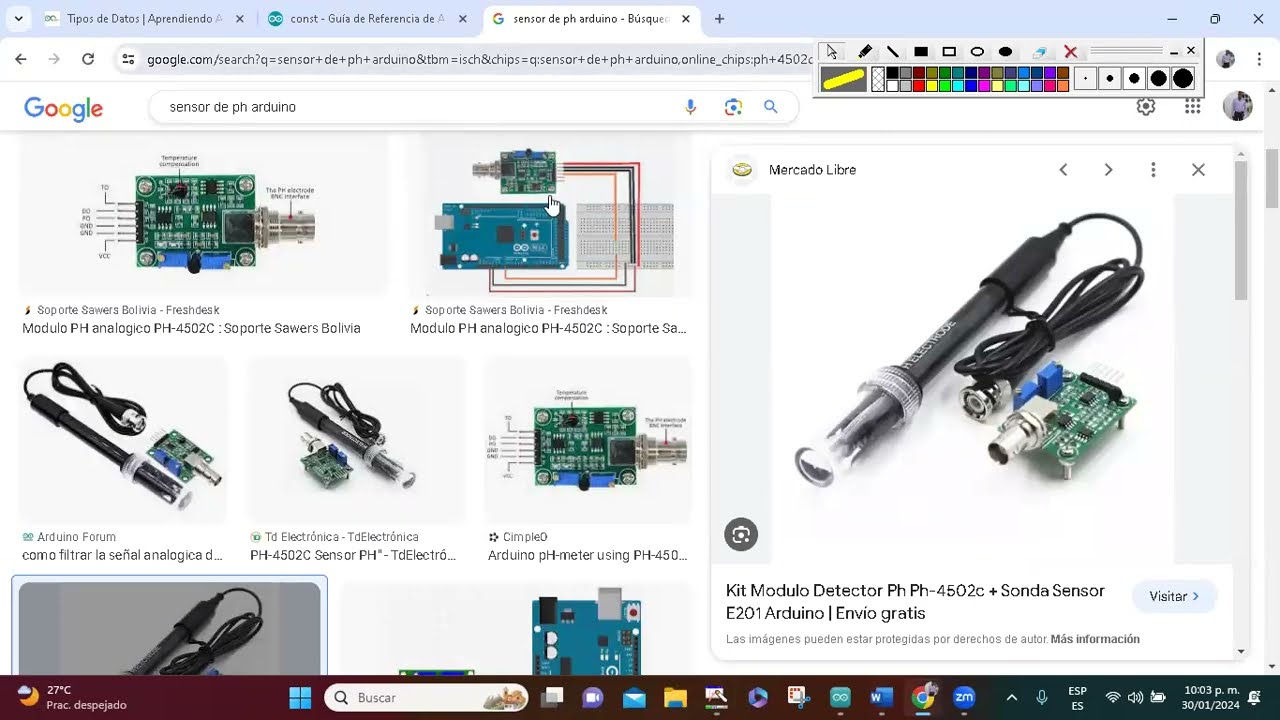Screen dimensions: 1280x720
Task: Select the outlined rectangle tool
Action: point(949,52)
